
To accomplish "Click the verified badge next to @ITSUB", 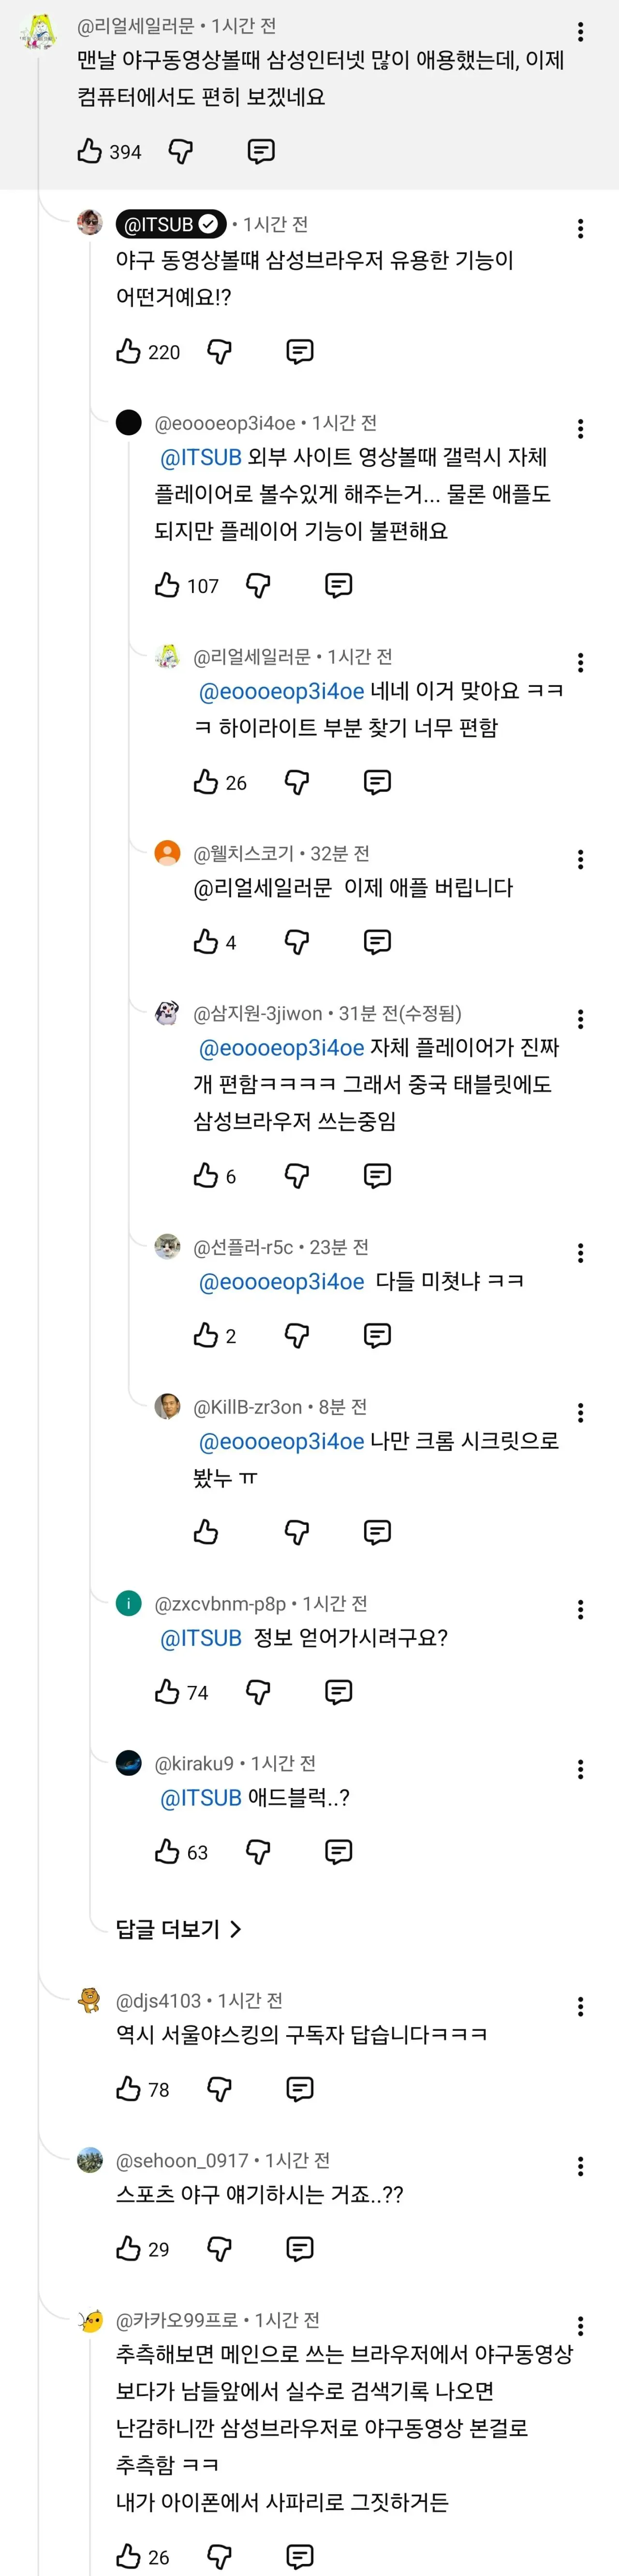I will (x=206, y=224).
